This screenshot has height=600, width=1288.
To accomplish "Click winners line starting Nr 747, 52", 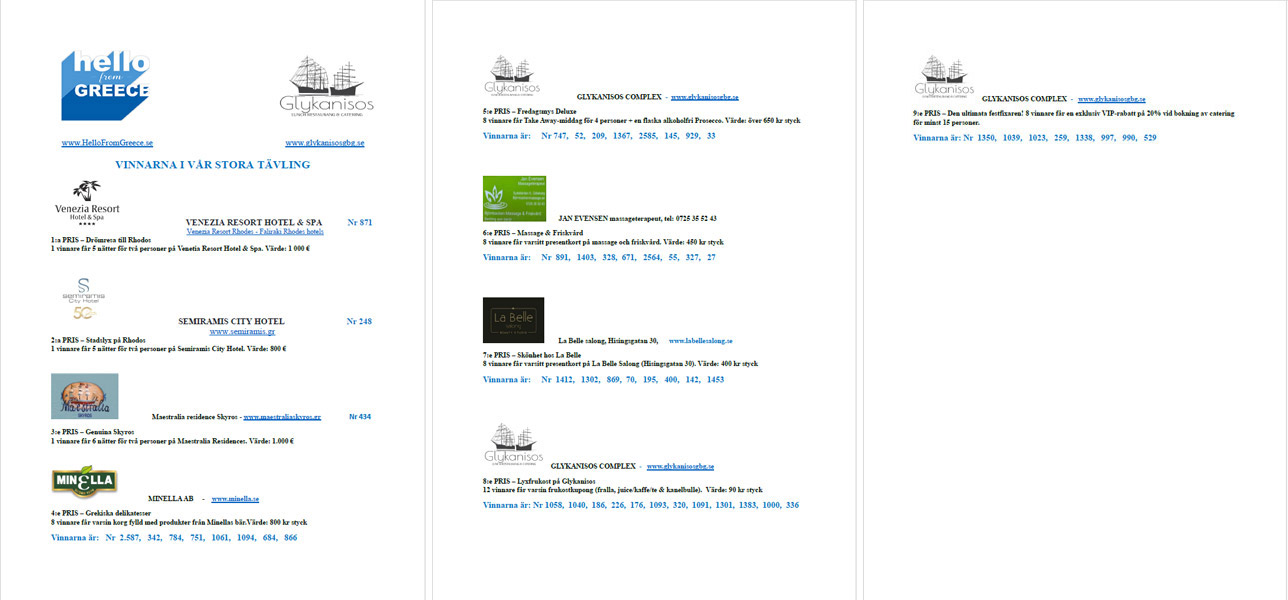I will click(x=599, y=135).
